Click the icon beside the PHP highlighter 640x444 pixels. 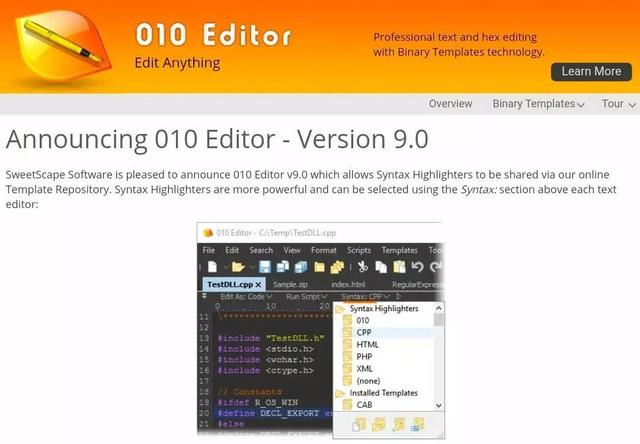pyautogui.click(x=347, y=357)
